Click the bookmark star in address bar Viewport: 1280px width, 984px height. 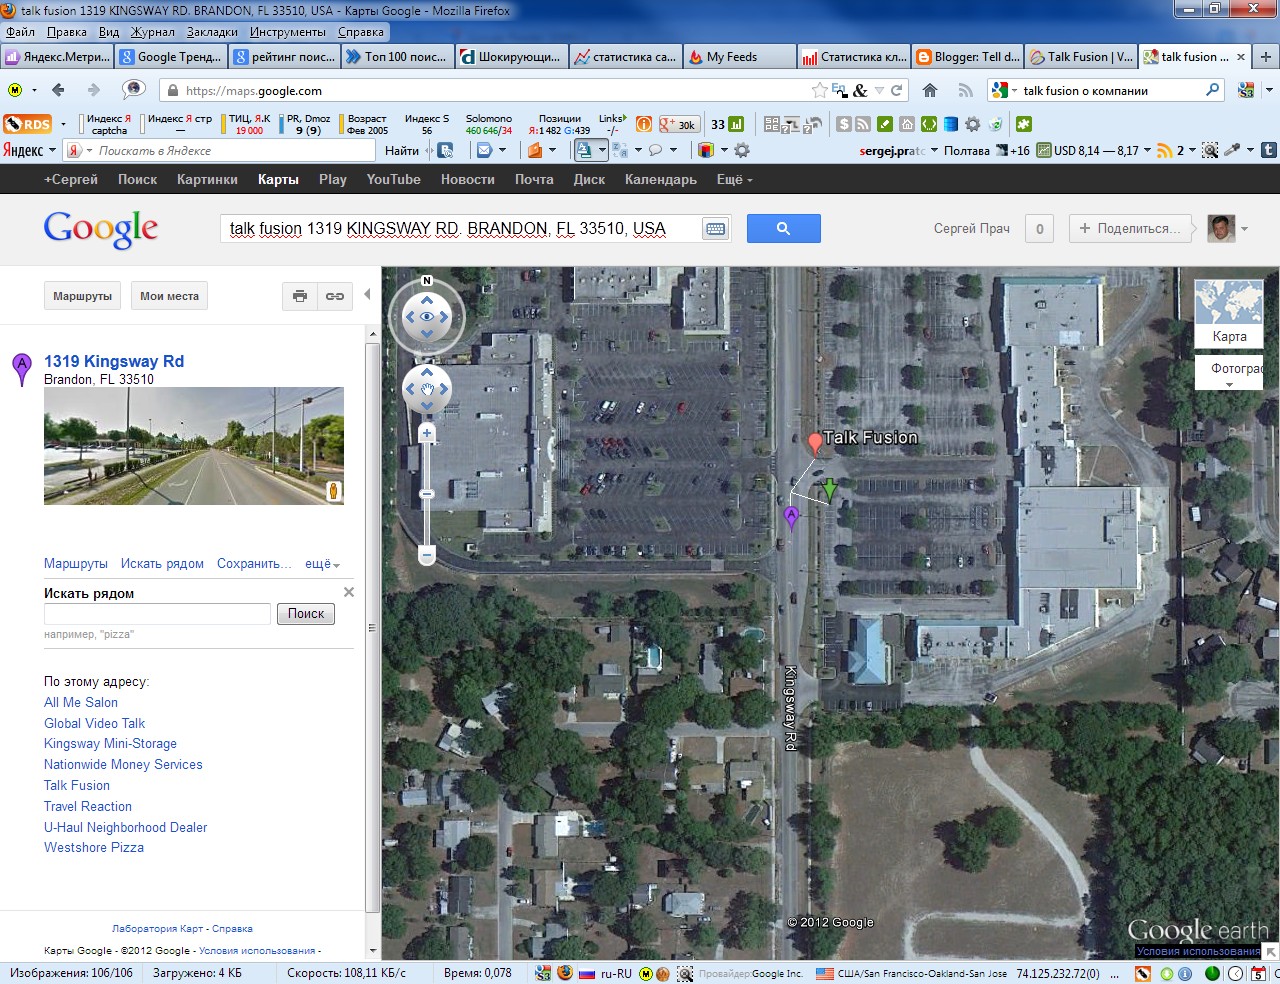(x=820, y=90)
